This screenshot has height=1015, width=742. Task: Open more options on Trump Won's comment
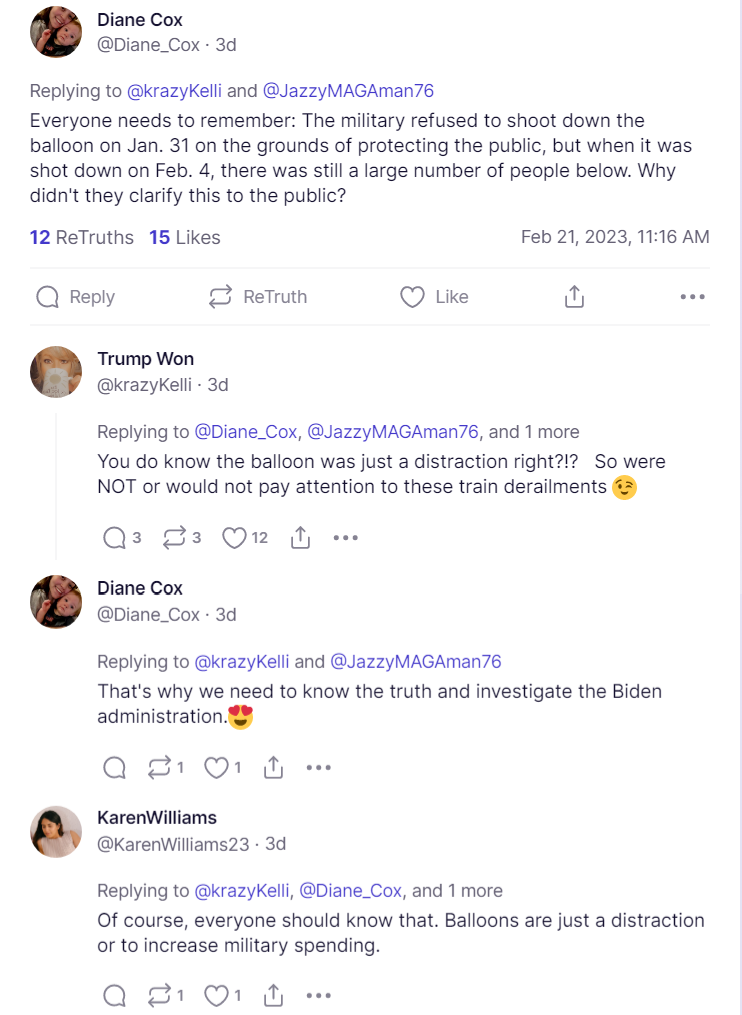[x=345, y=538]
